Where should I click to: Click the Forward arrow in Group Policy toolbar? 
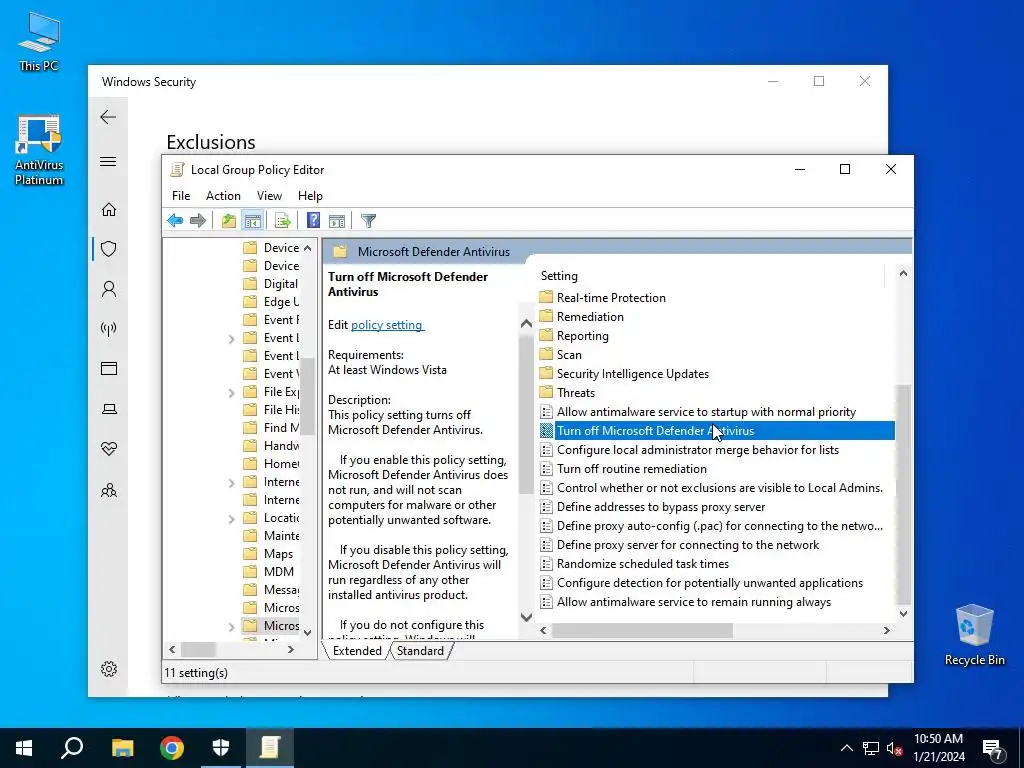coord(198,221)
